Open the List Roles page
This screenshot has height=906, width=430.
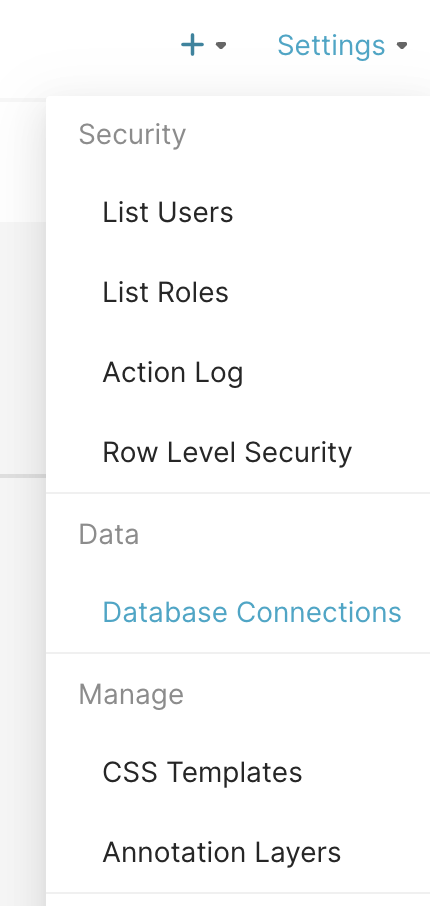click(x=165, y=292)
